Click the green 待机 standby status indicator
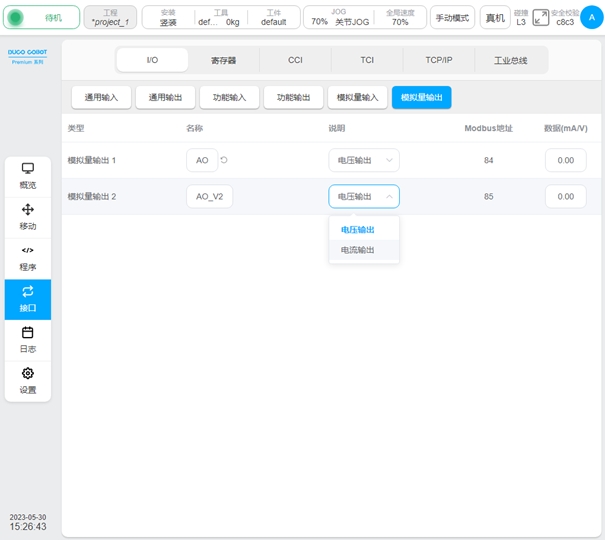Image resolution: width=605 pixels, height=540 pixels. 40,17
